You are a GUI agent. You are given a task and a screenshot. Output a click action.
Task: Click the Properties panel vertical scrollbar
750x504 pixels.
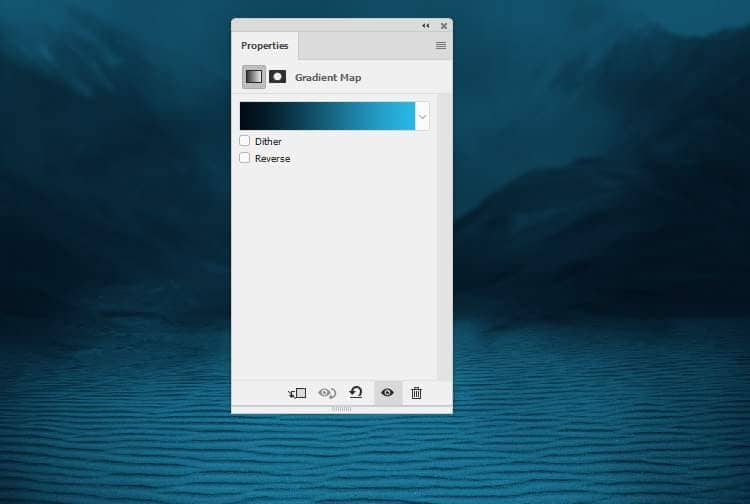pyautogui.click(x=444, y=236)
